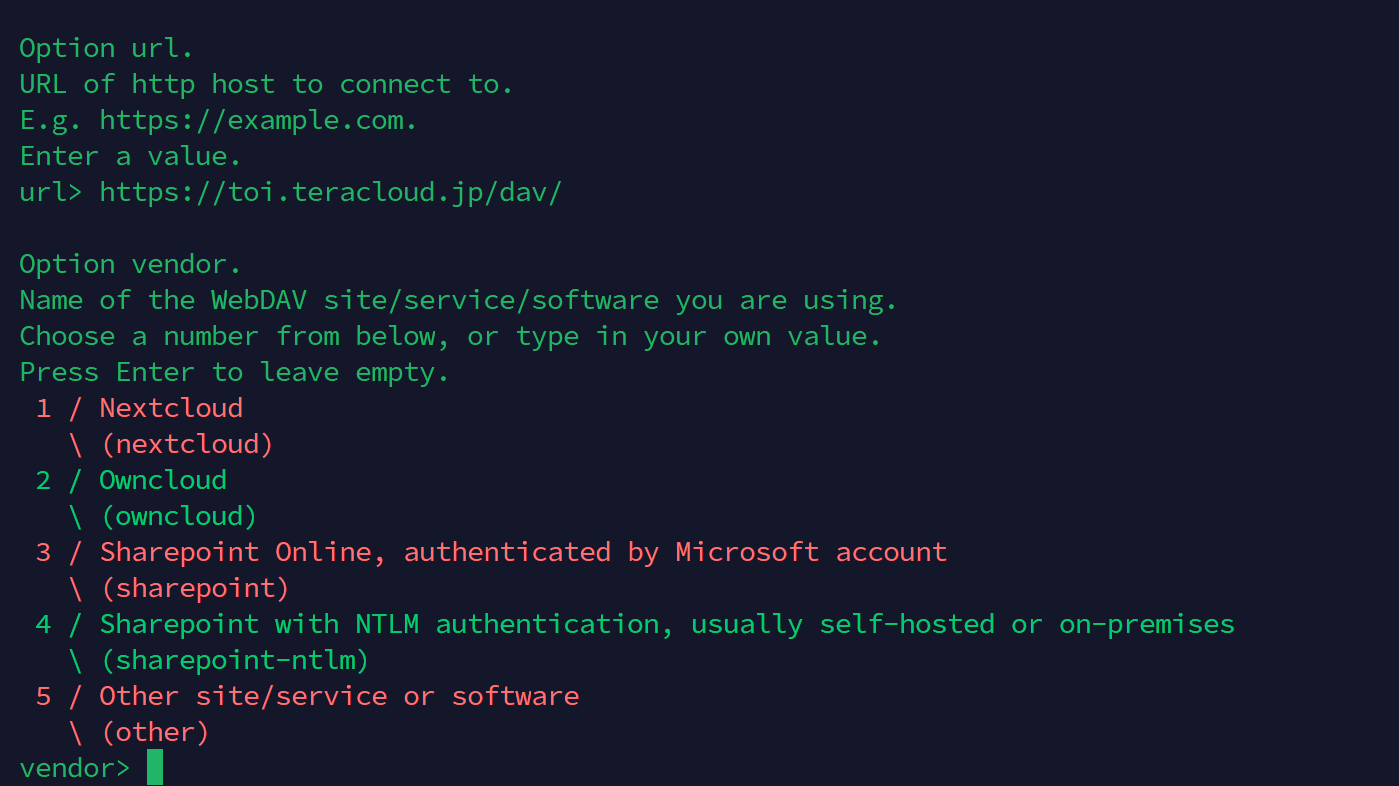The image size is (1399, 786).
Task: Click the "Enter a value." text line
Action: click(130, 156)
